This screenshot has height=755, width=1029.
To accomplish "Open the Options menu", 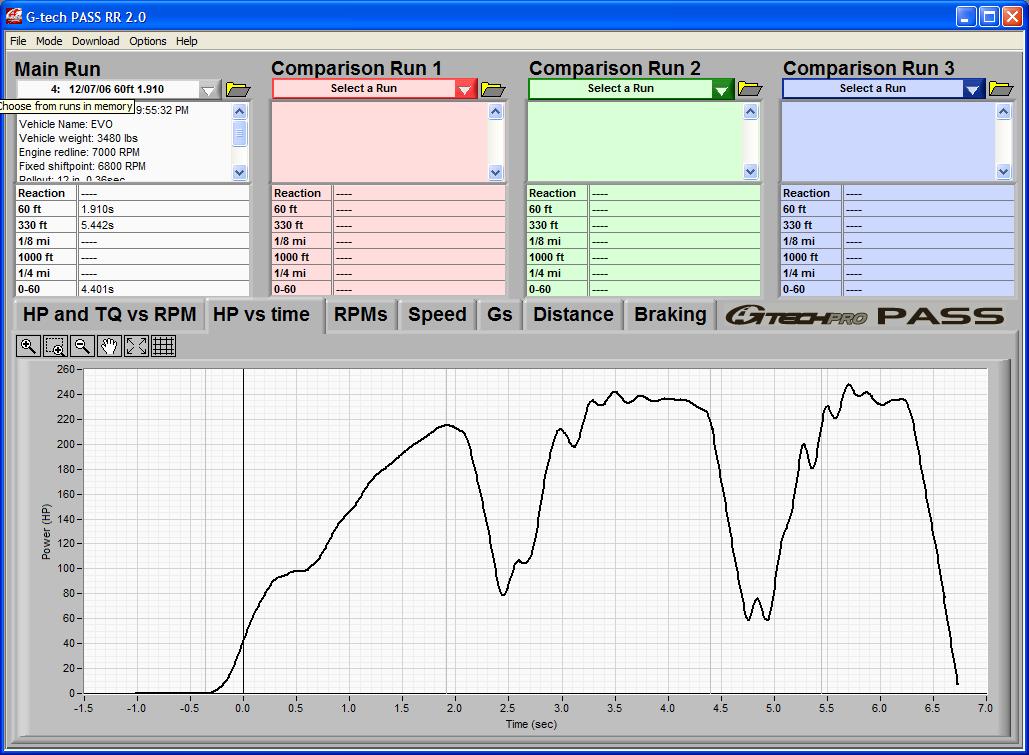I will point(147,41).
